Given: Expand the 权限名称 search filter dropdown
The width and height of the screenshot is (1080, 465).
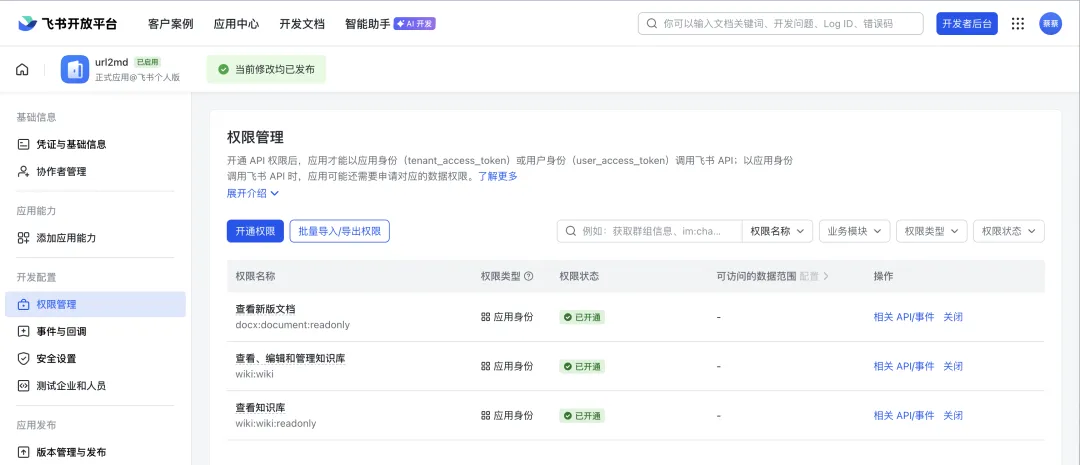Looking at the screenshot, I should tap(777, 231).
